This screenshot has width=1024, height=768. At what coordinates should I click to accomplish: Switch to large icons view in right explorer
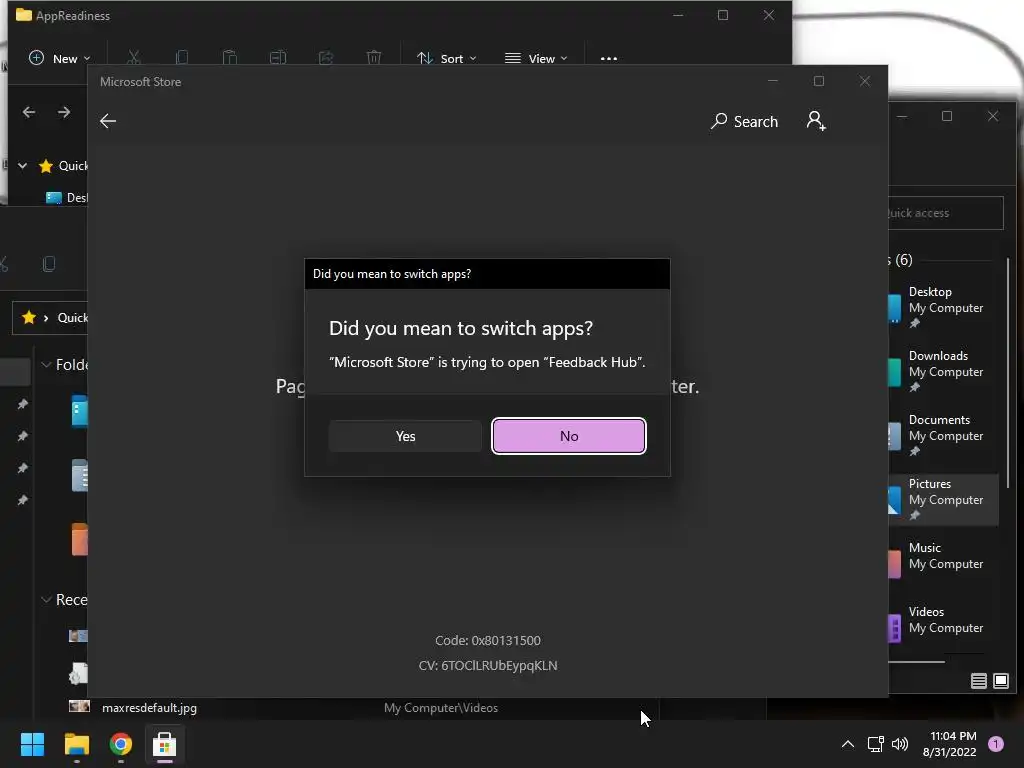1000,681
